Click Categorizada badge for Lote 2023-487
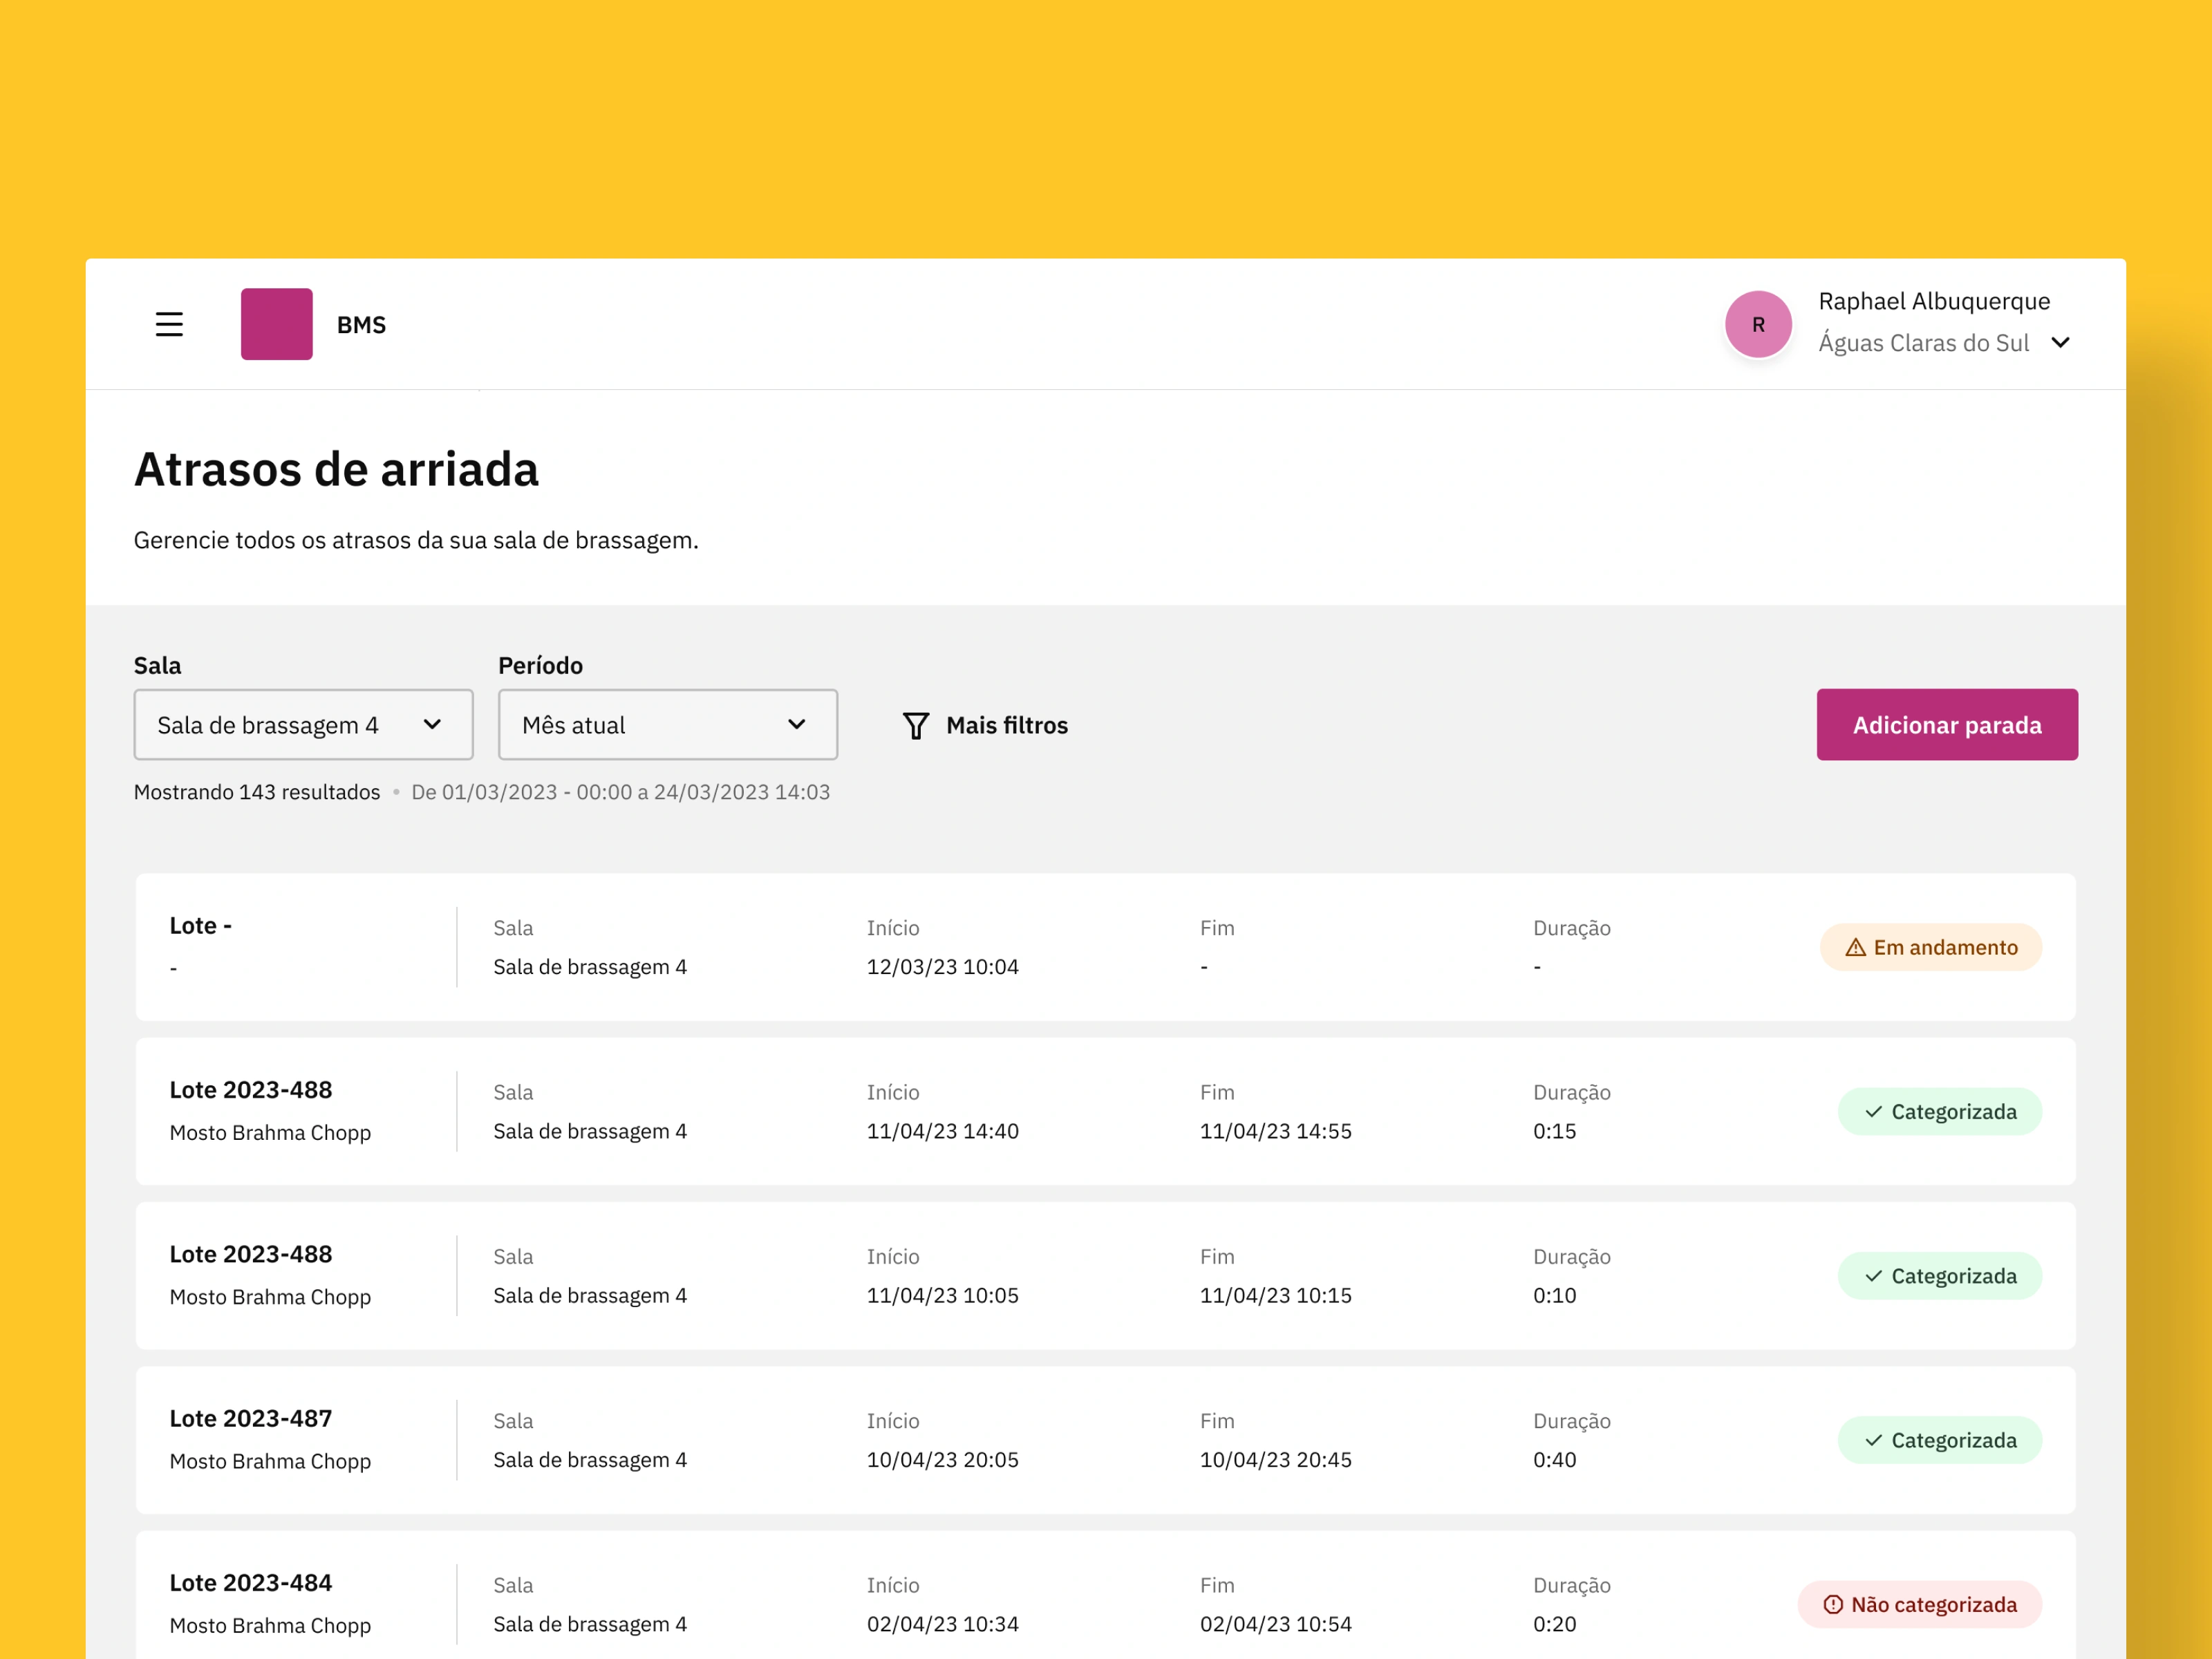 [x=1940, y=1440]
